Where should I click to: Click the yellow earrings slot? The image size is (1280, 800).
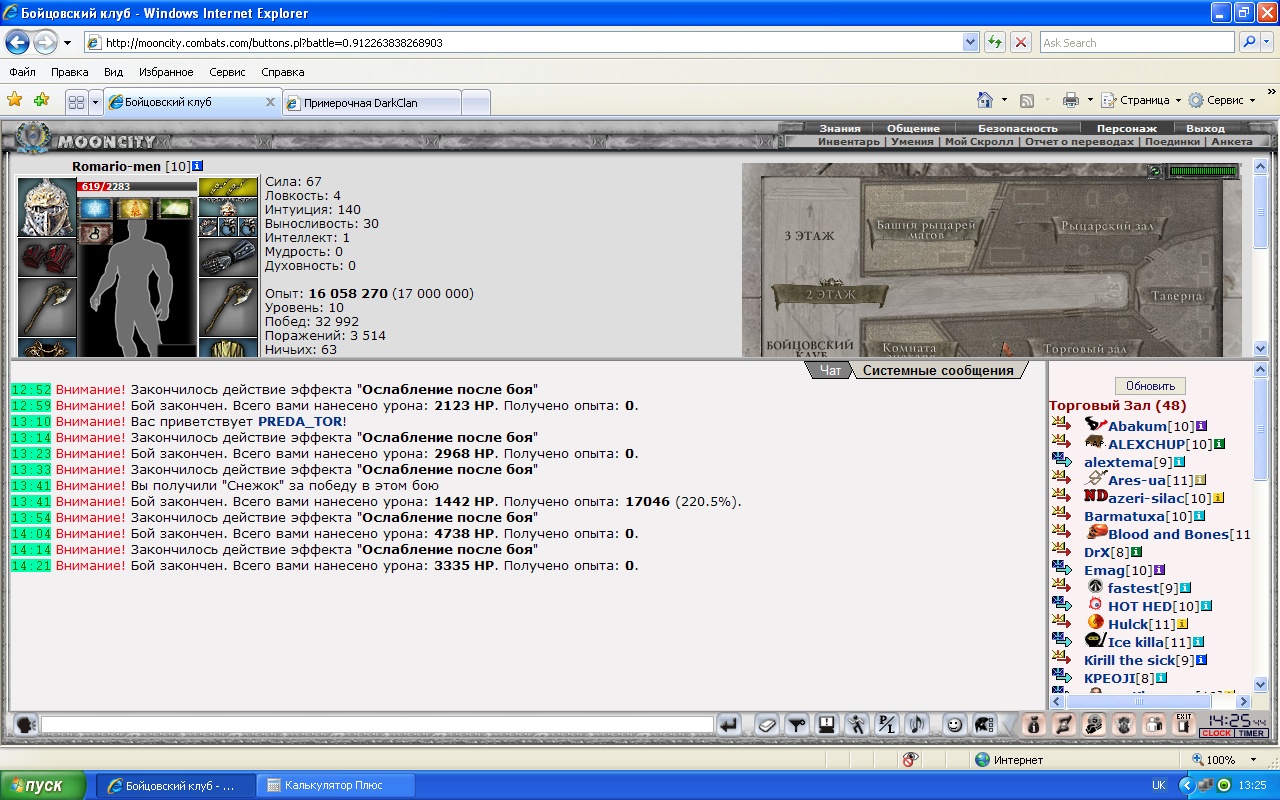[x=228, y=188]
